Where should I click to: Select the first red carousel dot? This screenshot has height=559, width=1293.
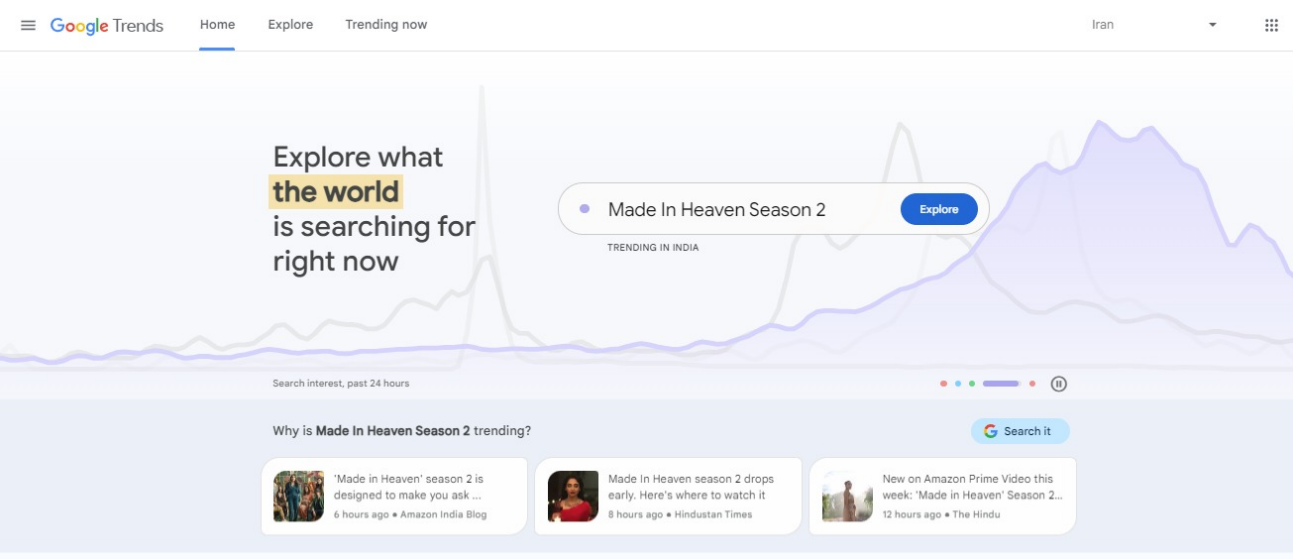coord(943,384)
